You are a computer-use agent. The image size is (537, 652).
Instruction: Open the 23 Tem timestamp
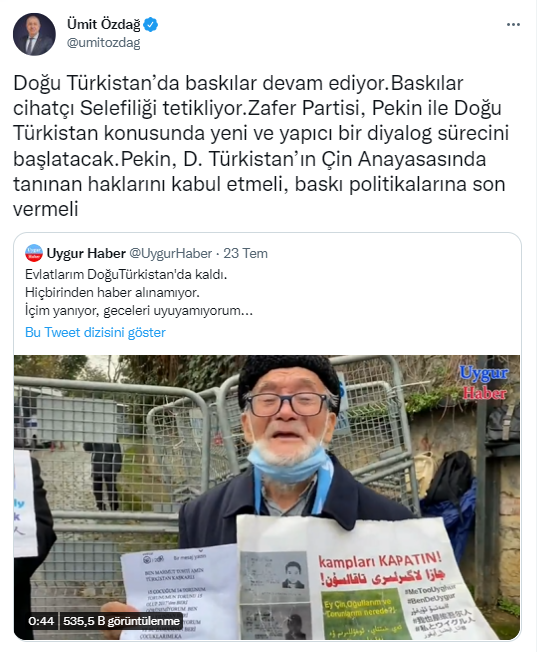tap(245, 253)
